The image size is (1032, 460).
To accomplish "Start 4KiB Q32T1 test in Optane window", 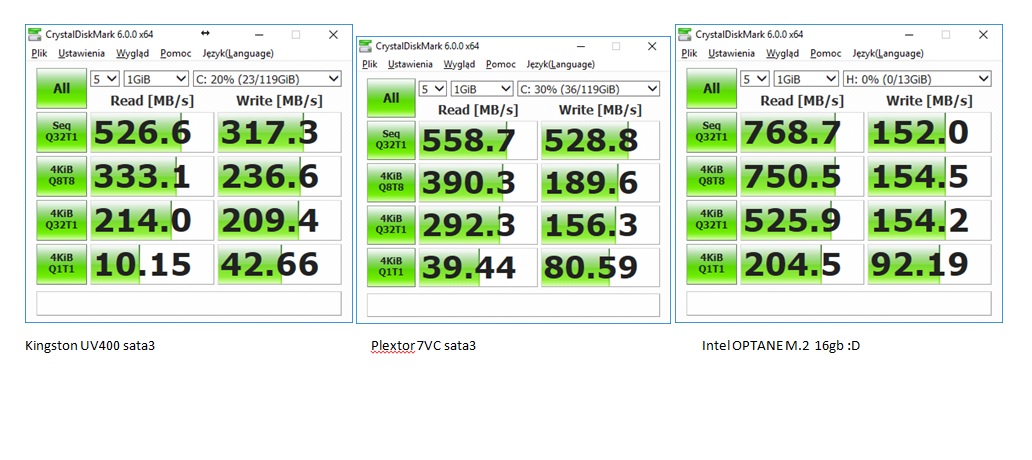I will tap(711, 219).
